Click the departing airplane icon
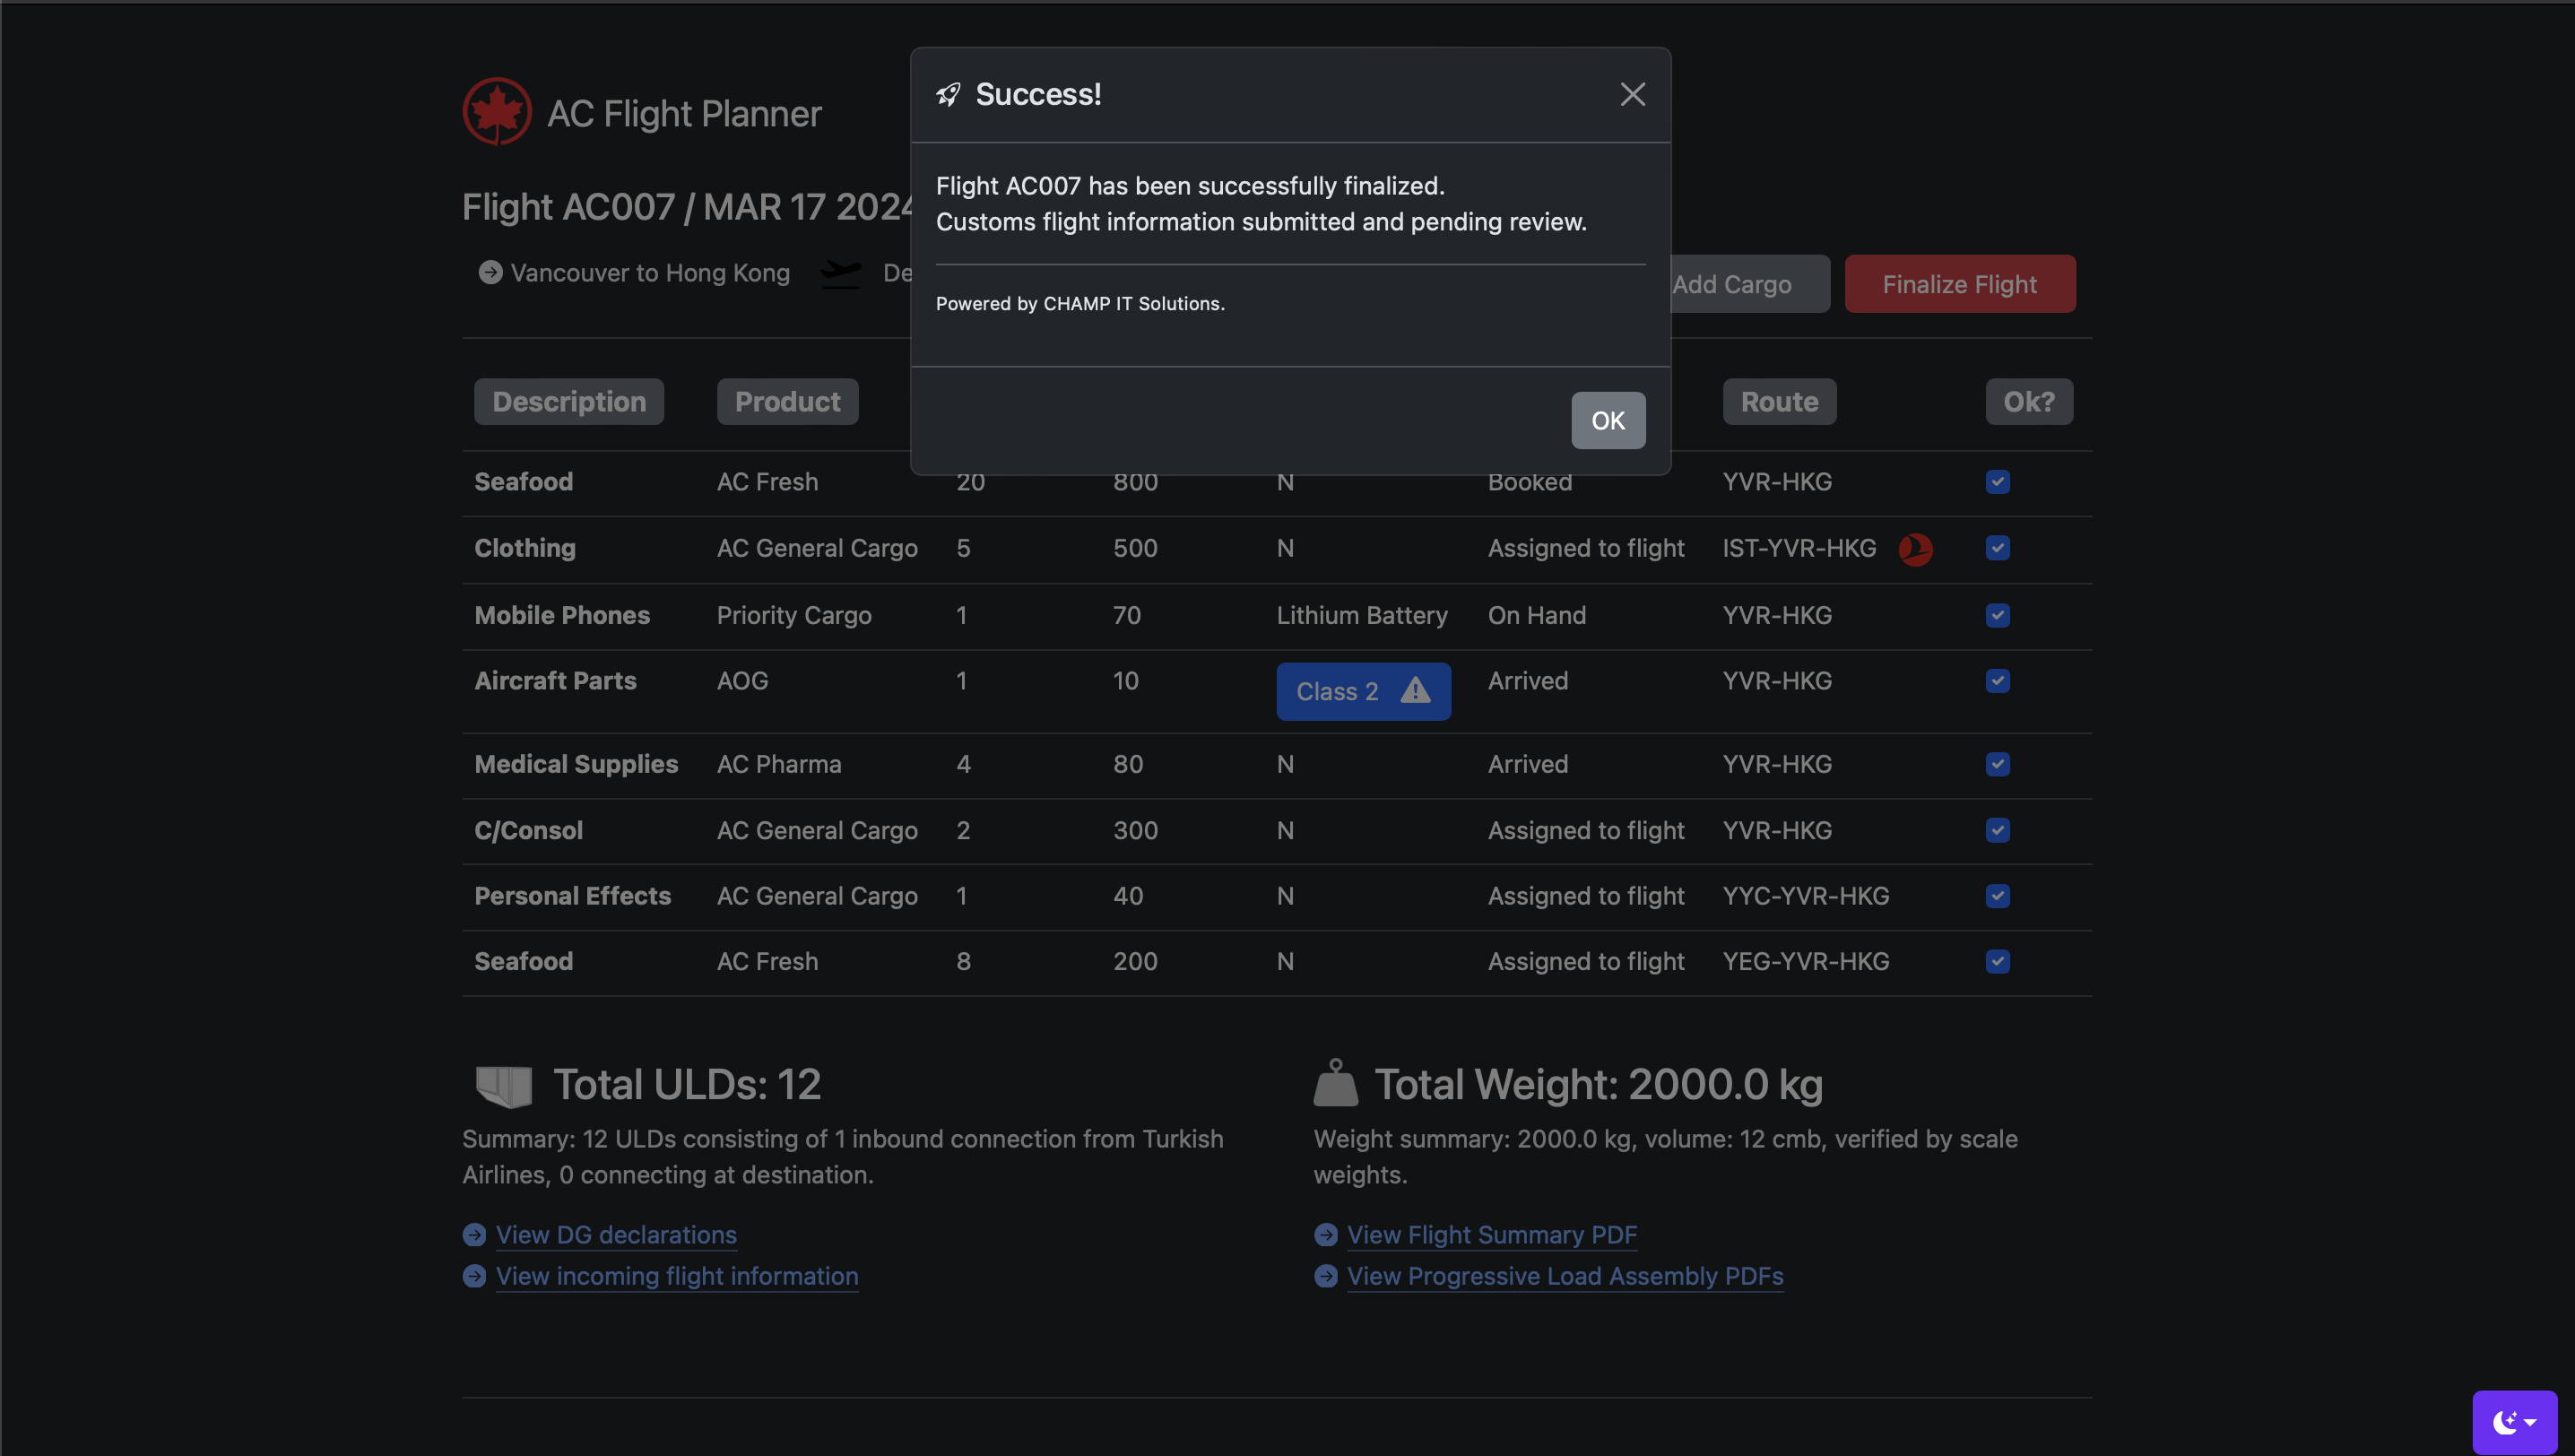Screen dimensions: 2575x1456 tap(840, 273)
